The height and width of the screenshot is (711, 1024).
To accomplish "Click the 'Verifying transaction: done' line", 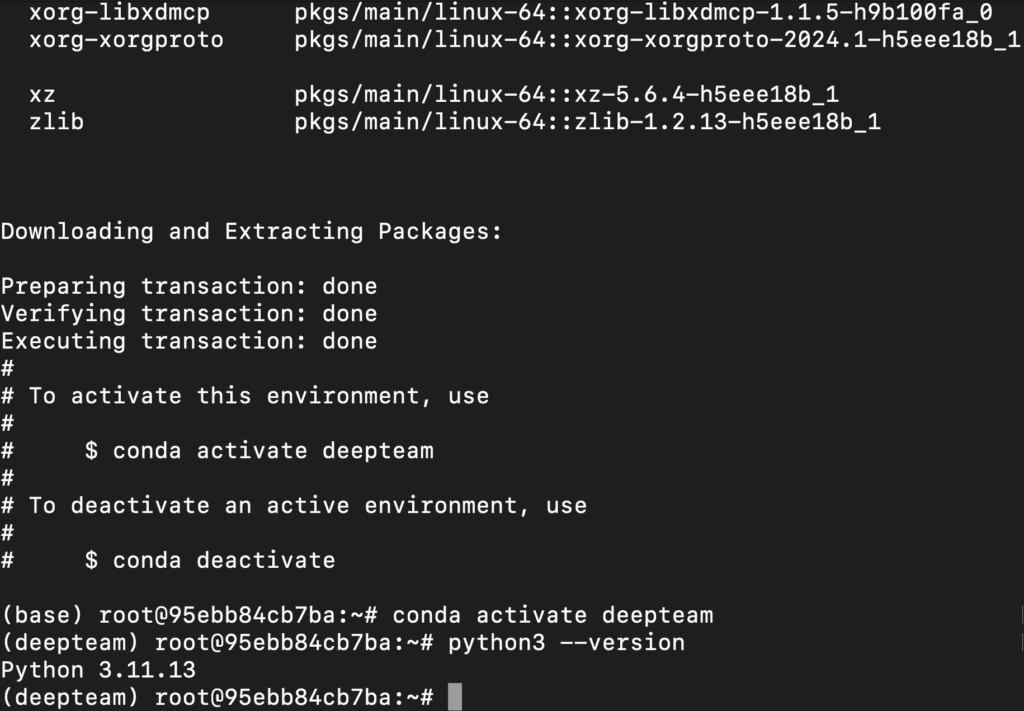I will 189,313.
